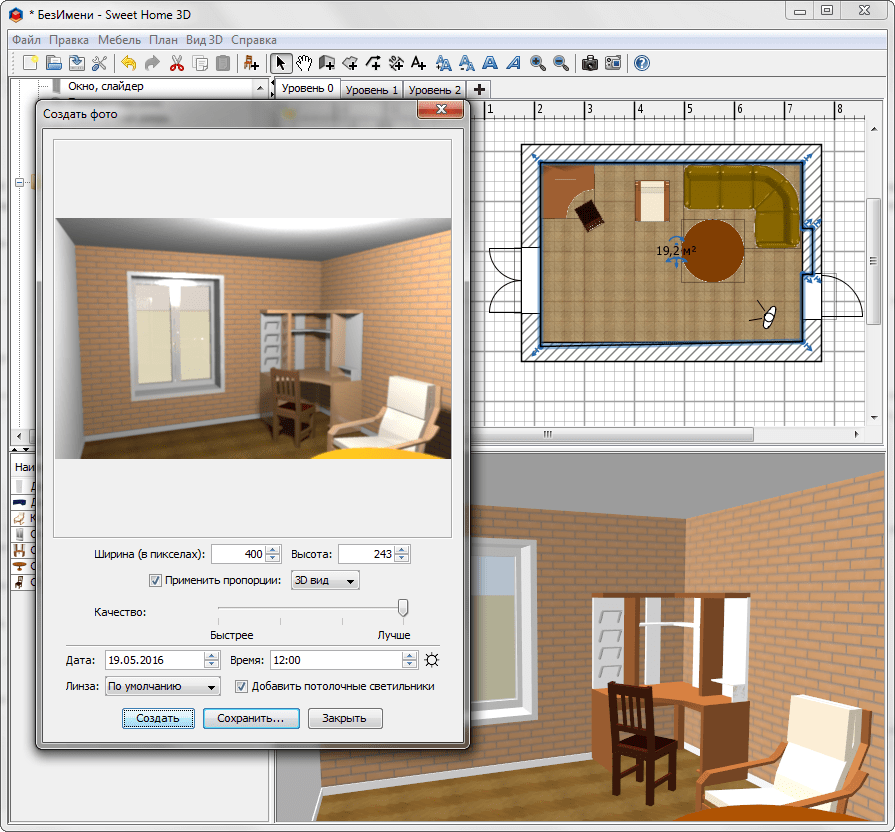895x832 pixels.
Task: Toggle the Применить пропорции checkbox
Action: tap(155, 580)
